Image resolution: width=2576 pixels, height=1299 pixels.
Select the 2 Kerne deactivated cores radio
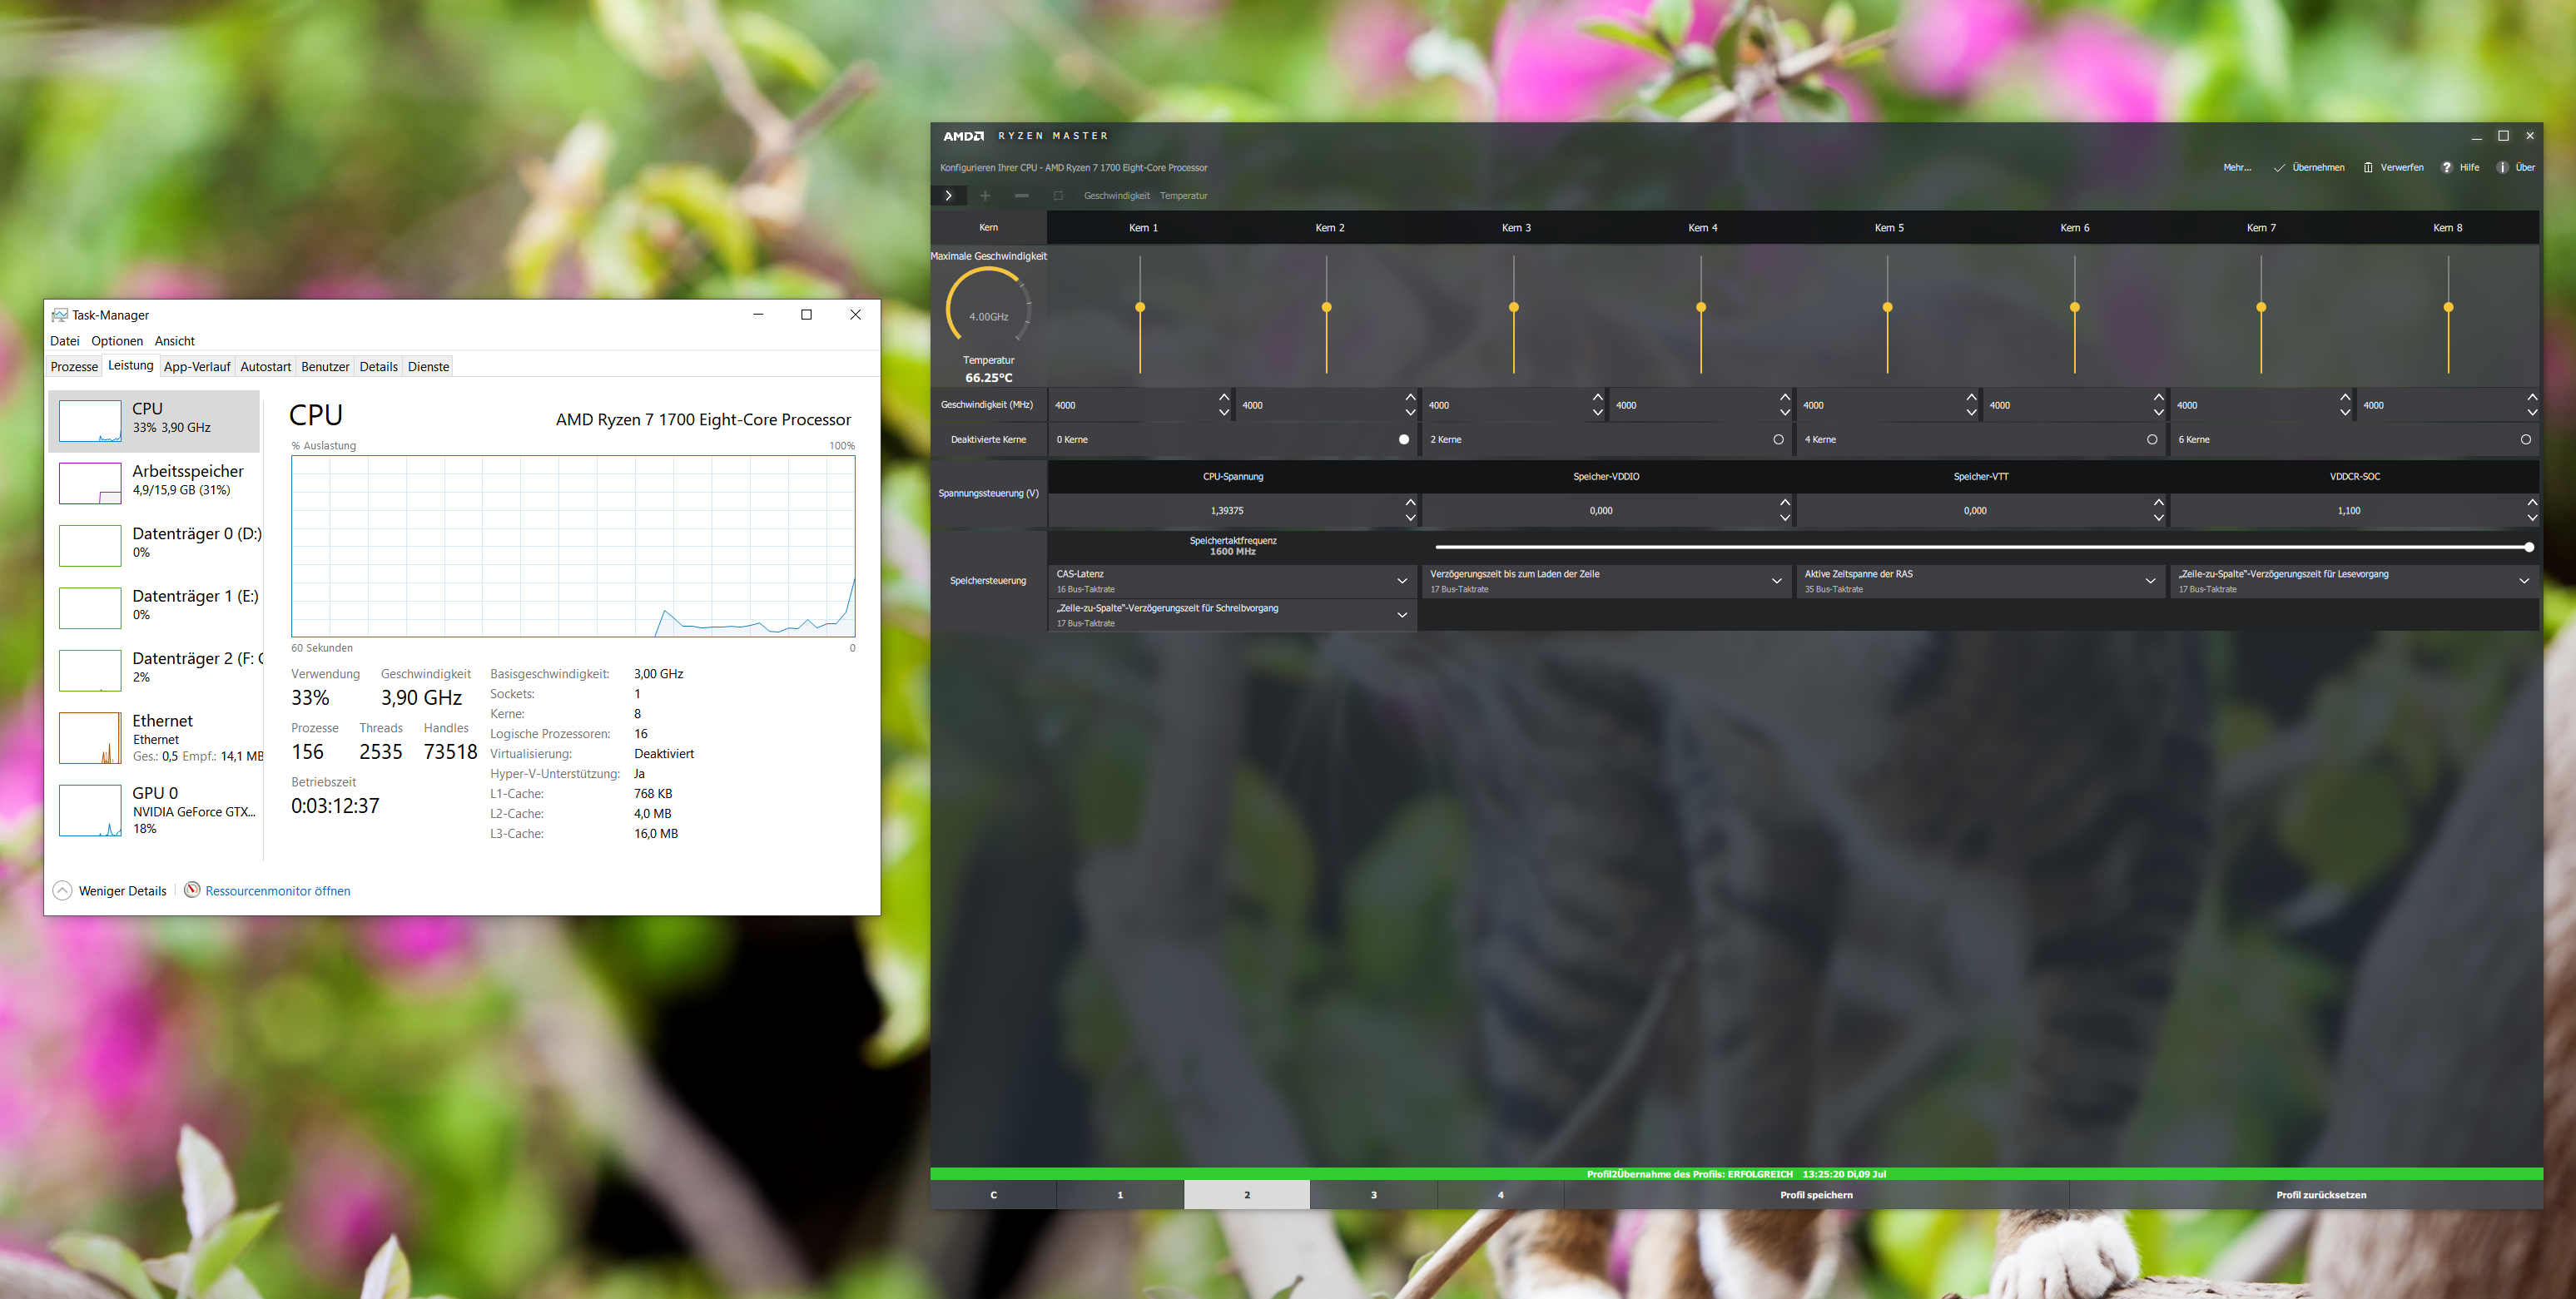(1778, 440)
